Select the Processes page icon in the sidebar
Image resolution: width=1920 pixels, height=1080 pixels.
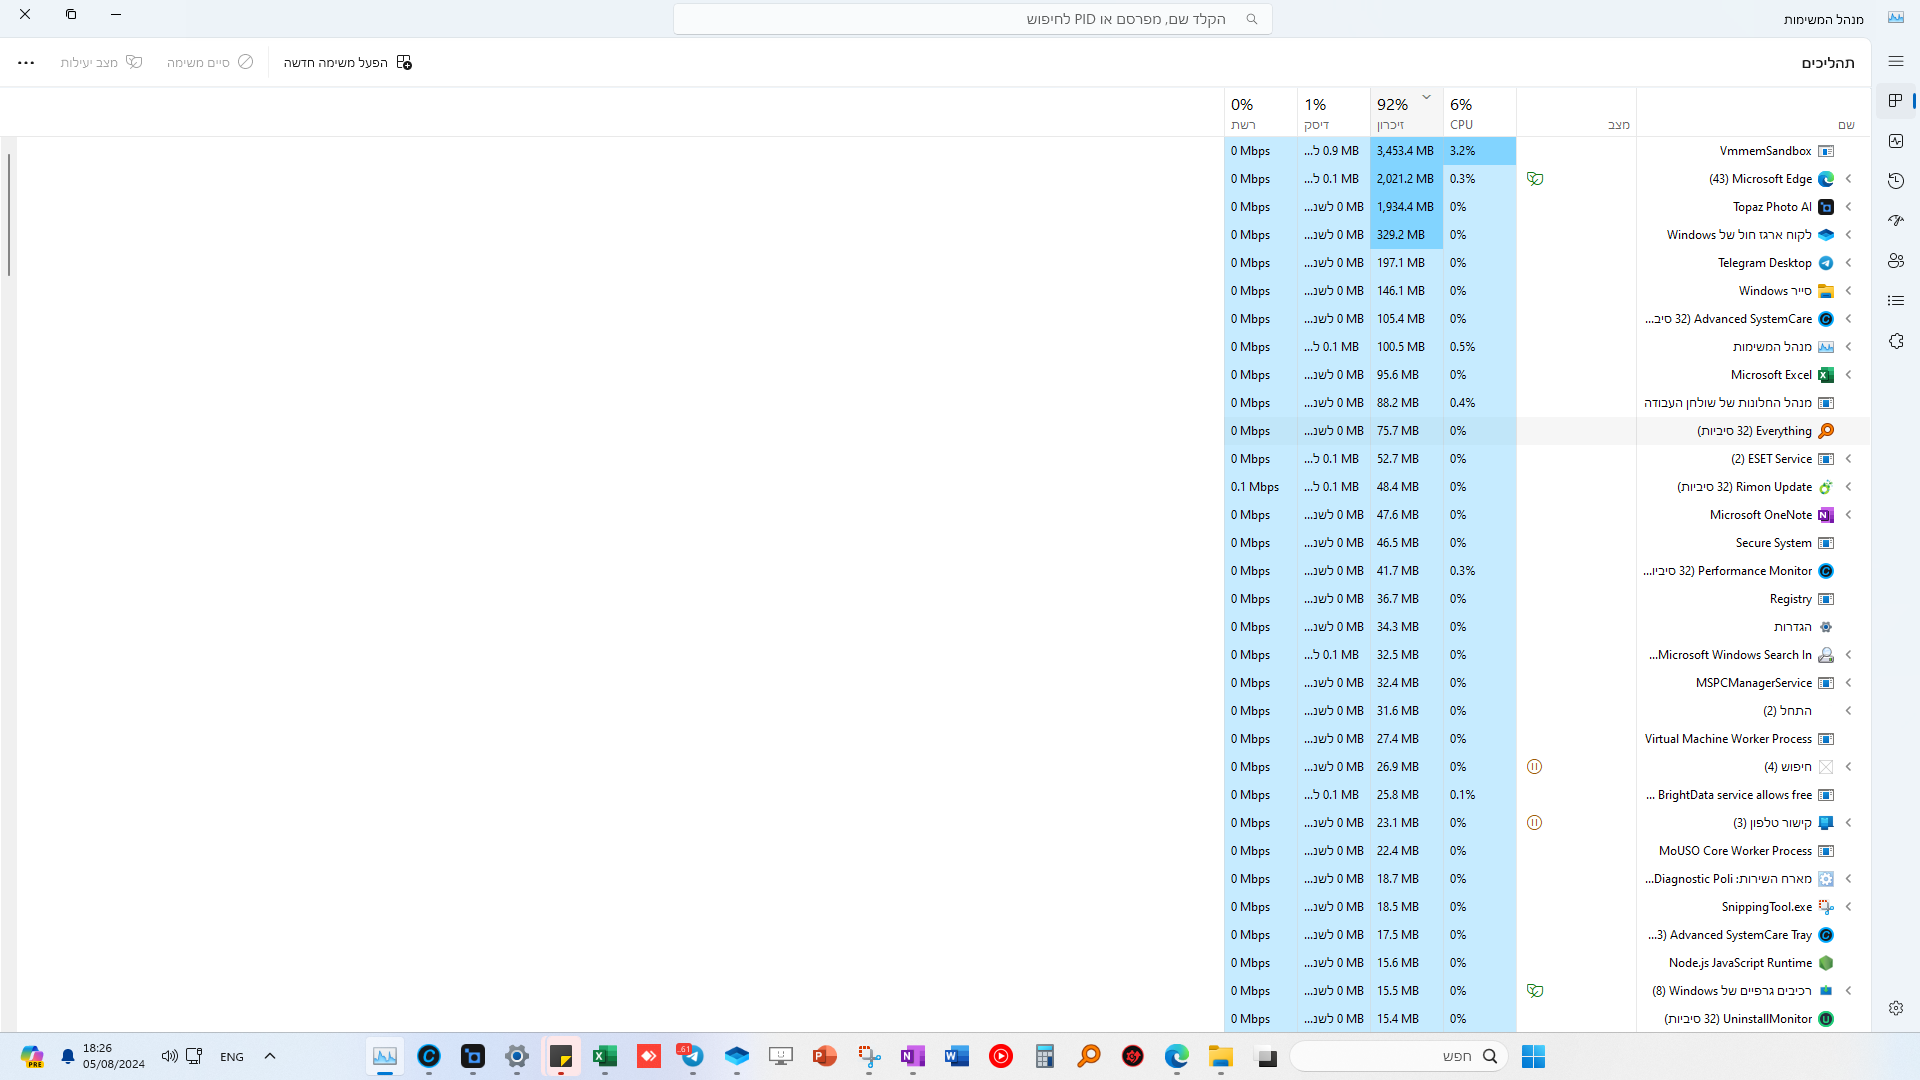tap(1896, 101)
